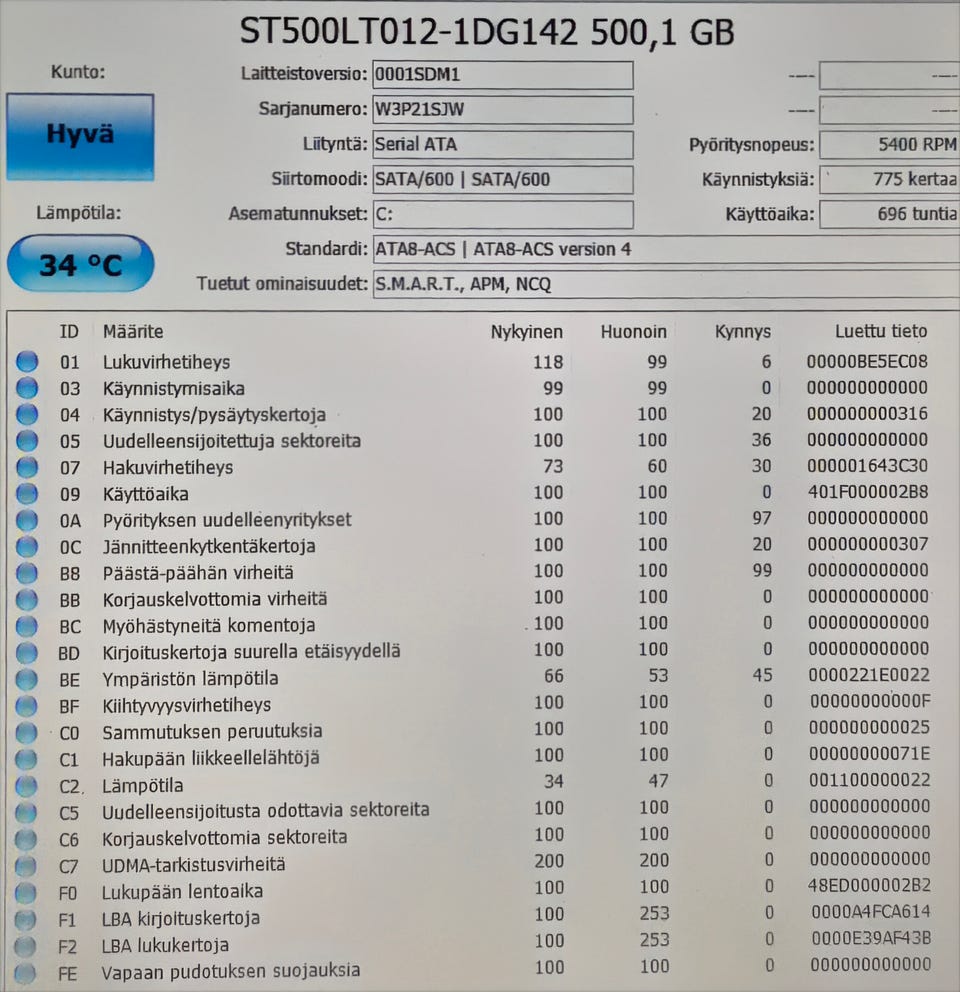Image resolution: width=960 pixels, height=992 pixels.
Task: Click the Asematunnukset field C:
Action: click(503, 214)
